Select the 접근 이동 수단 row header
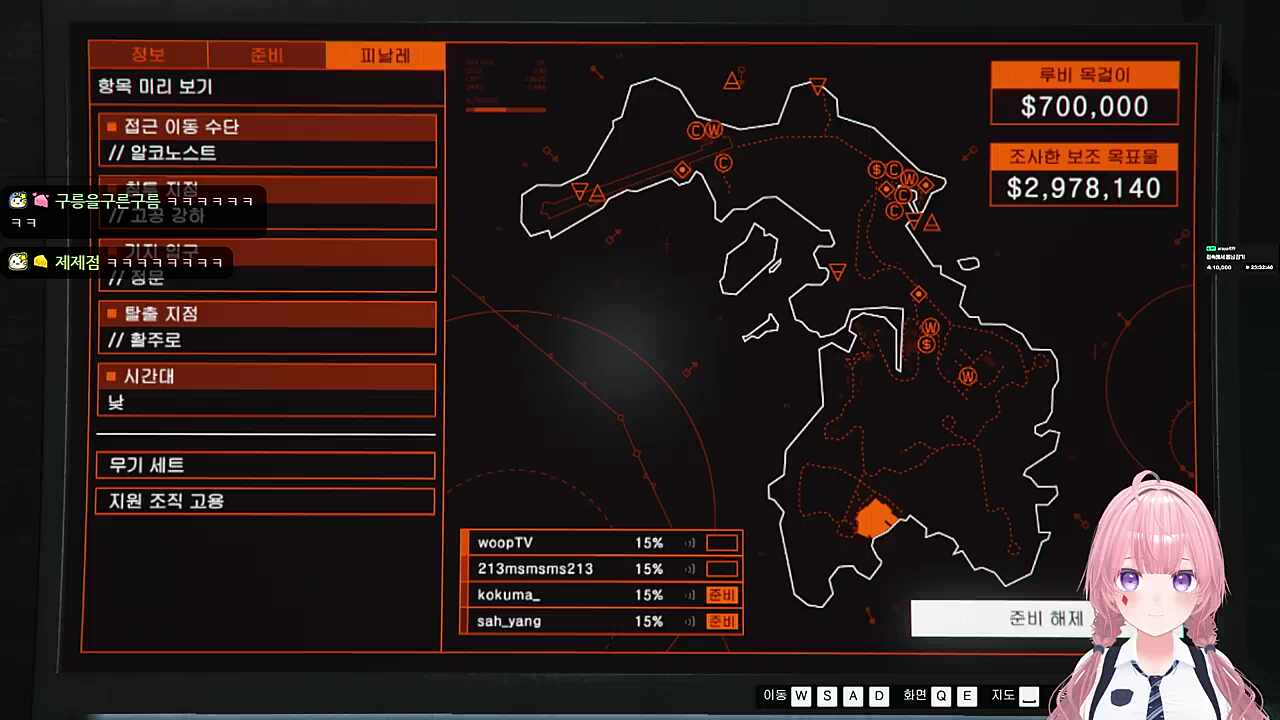This screenshot has width=1280, height=720. click(x=267, y=127)
